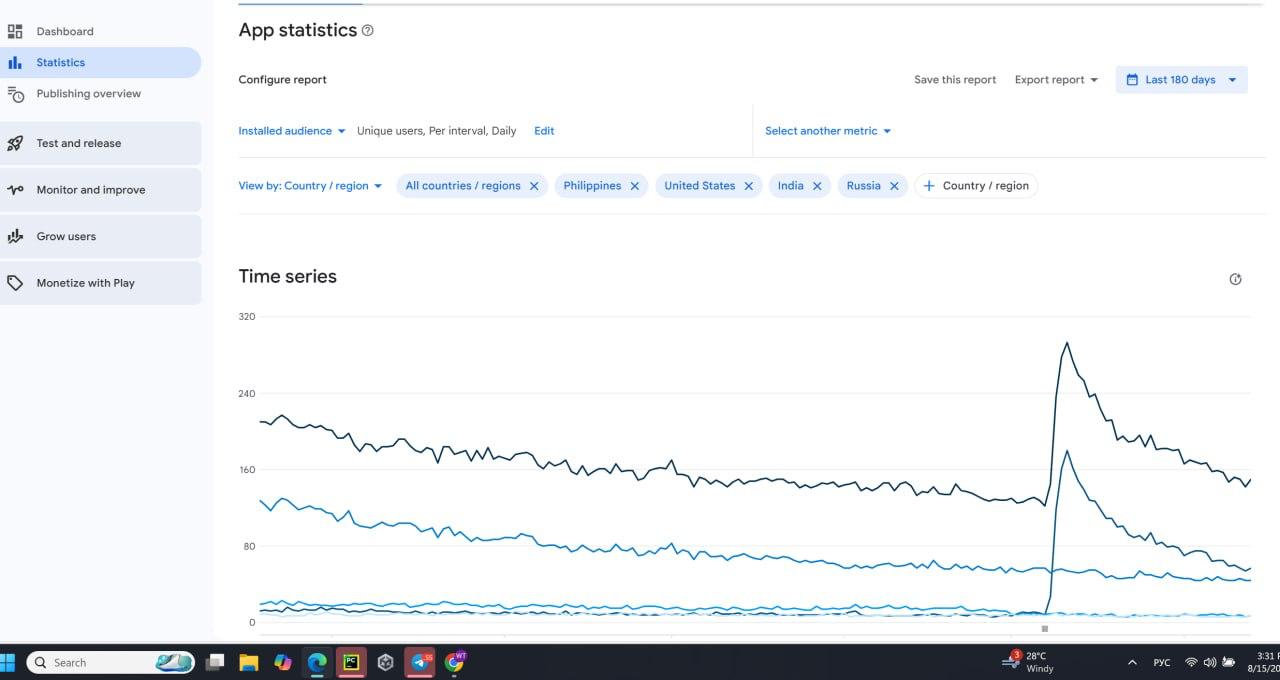The width and height of the screenshot is (1280, 680).
Task: Expand the Select another metric dropdown
Action: (827, 130)
